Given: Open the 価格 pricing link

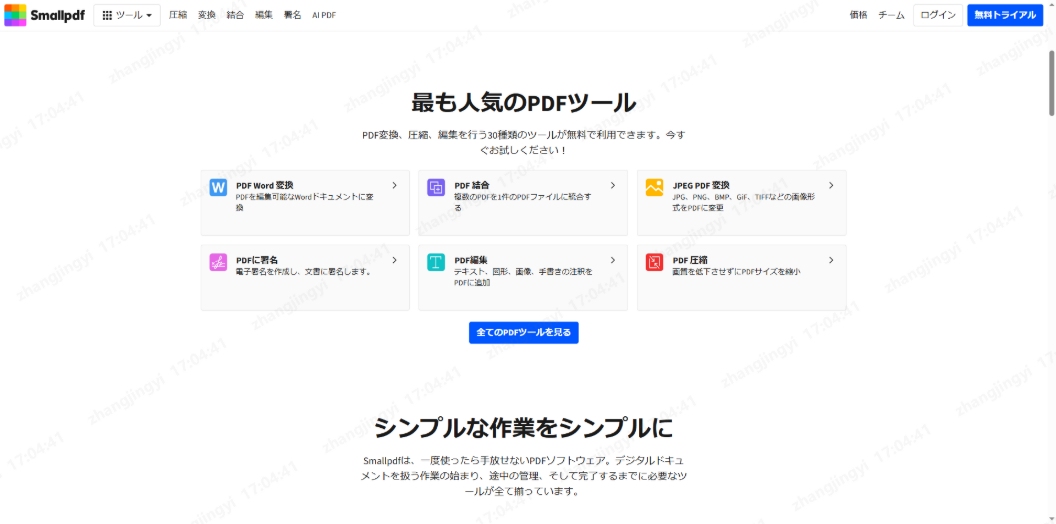Looking at the screenshot, I should pos(858,15).
